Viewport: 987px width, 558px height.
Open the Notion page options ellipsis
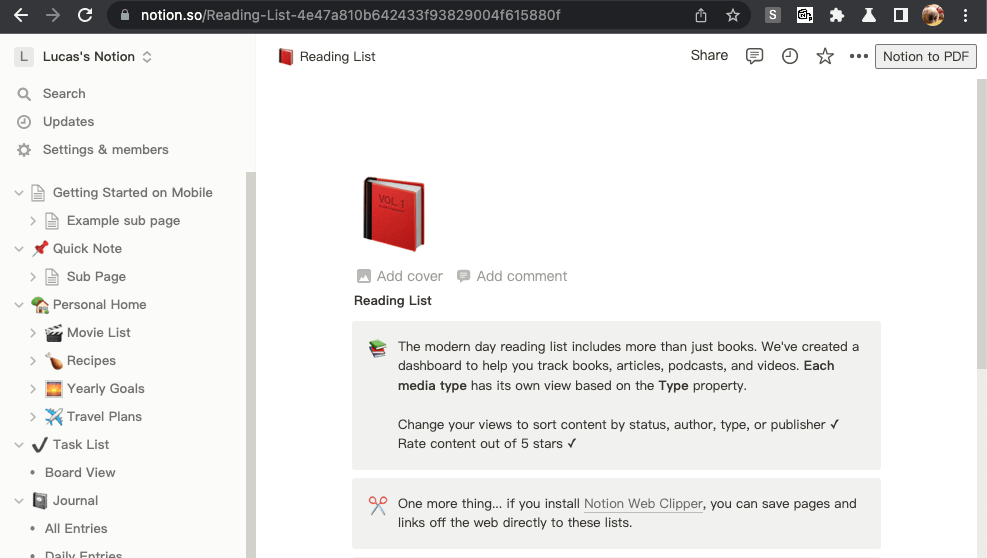pyautogui.click(x=859, y=56)
